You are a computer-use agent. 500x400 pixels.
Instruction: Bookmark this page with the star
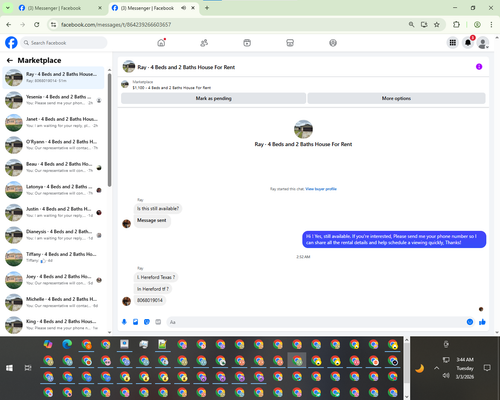[x=437, y=24]
